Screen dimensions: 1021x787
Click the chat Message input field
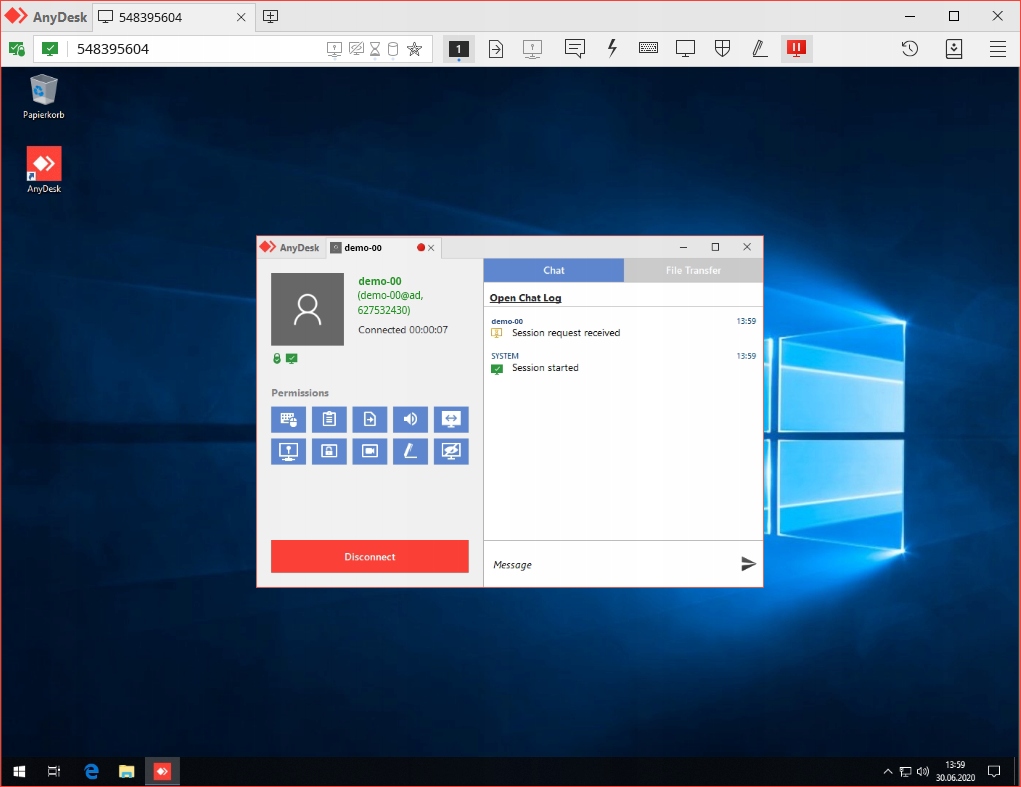coord(610,565)
